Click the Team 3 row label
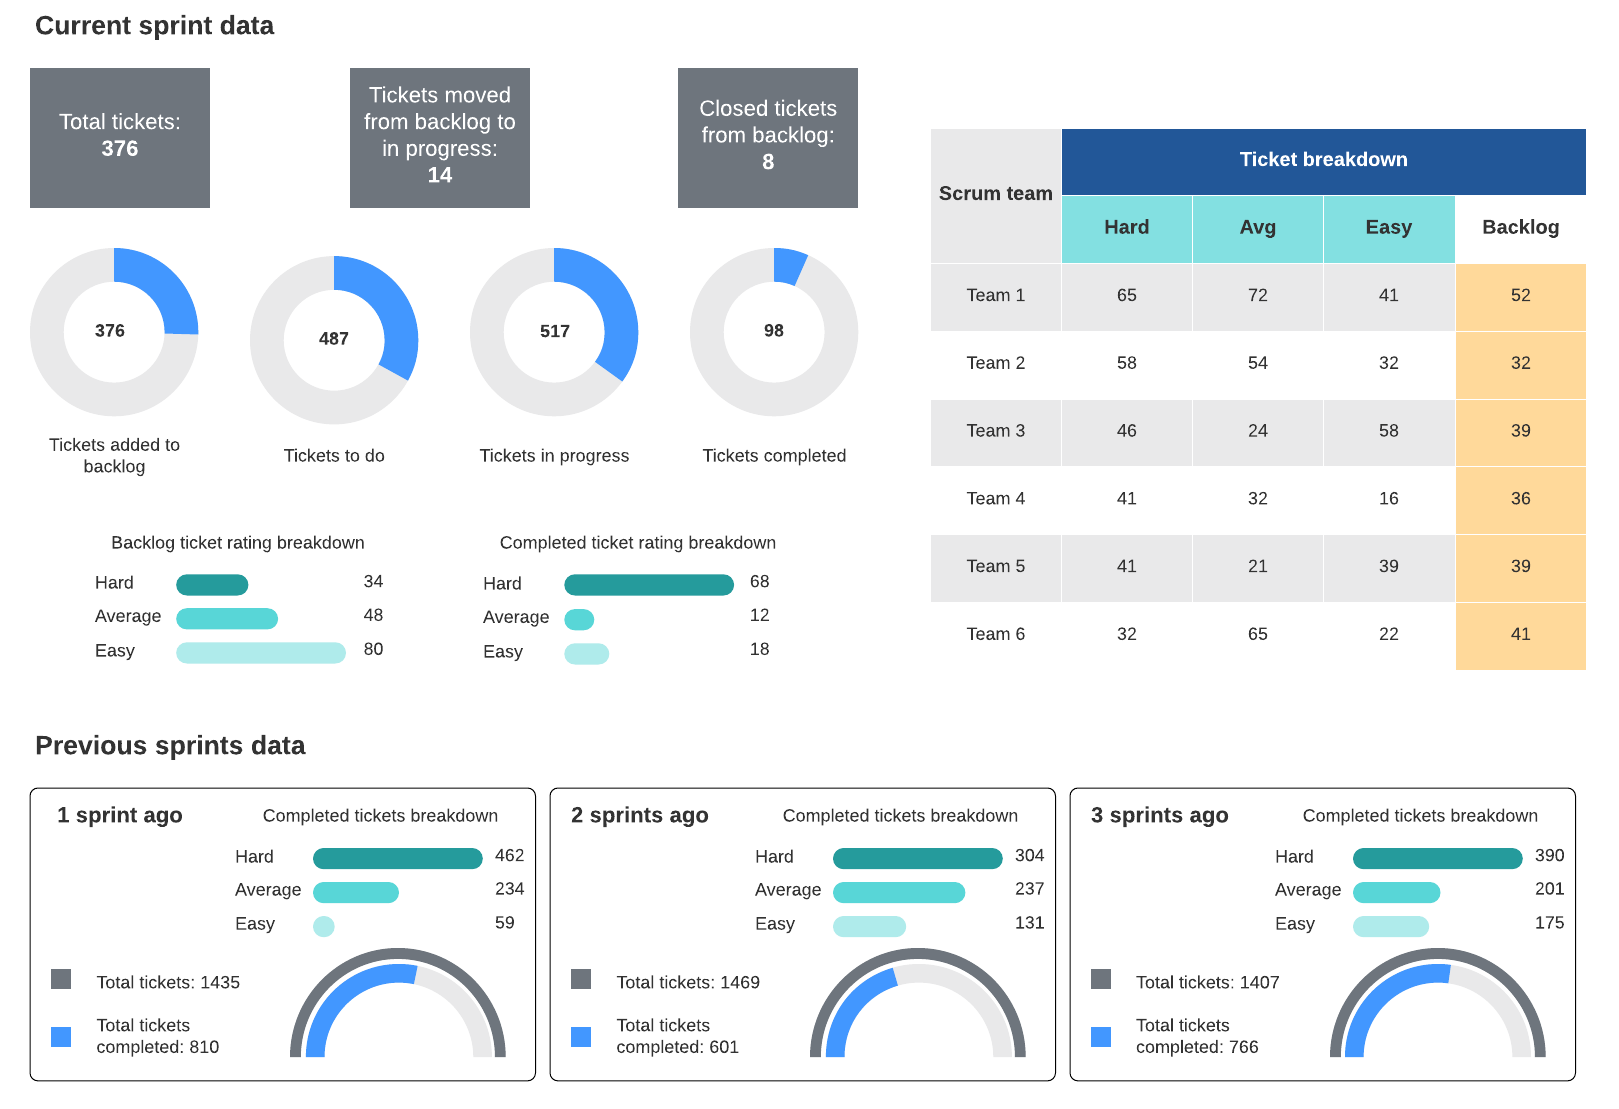Viewport: 1619px width, 1109px height. pos(995,431)
